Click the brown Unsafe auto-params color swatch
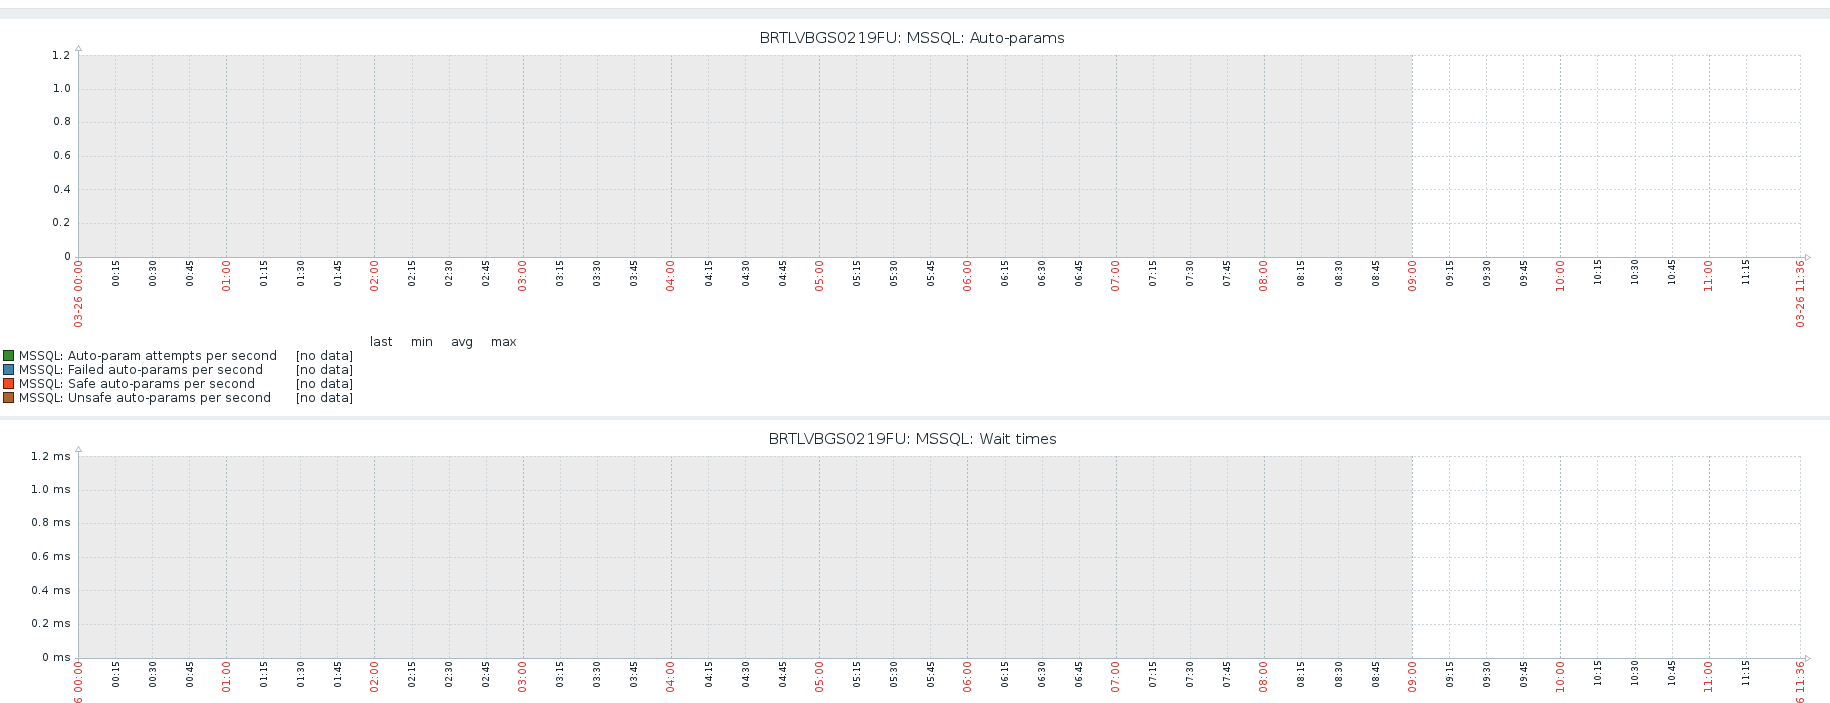Viewport: 1830px width, 703px height. pyautogui.click(x=9, y=398)
